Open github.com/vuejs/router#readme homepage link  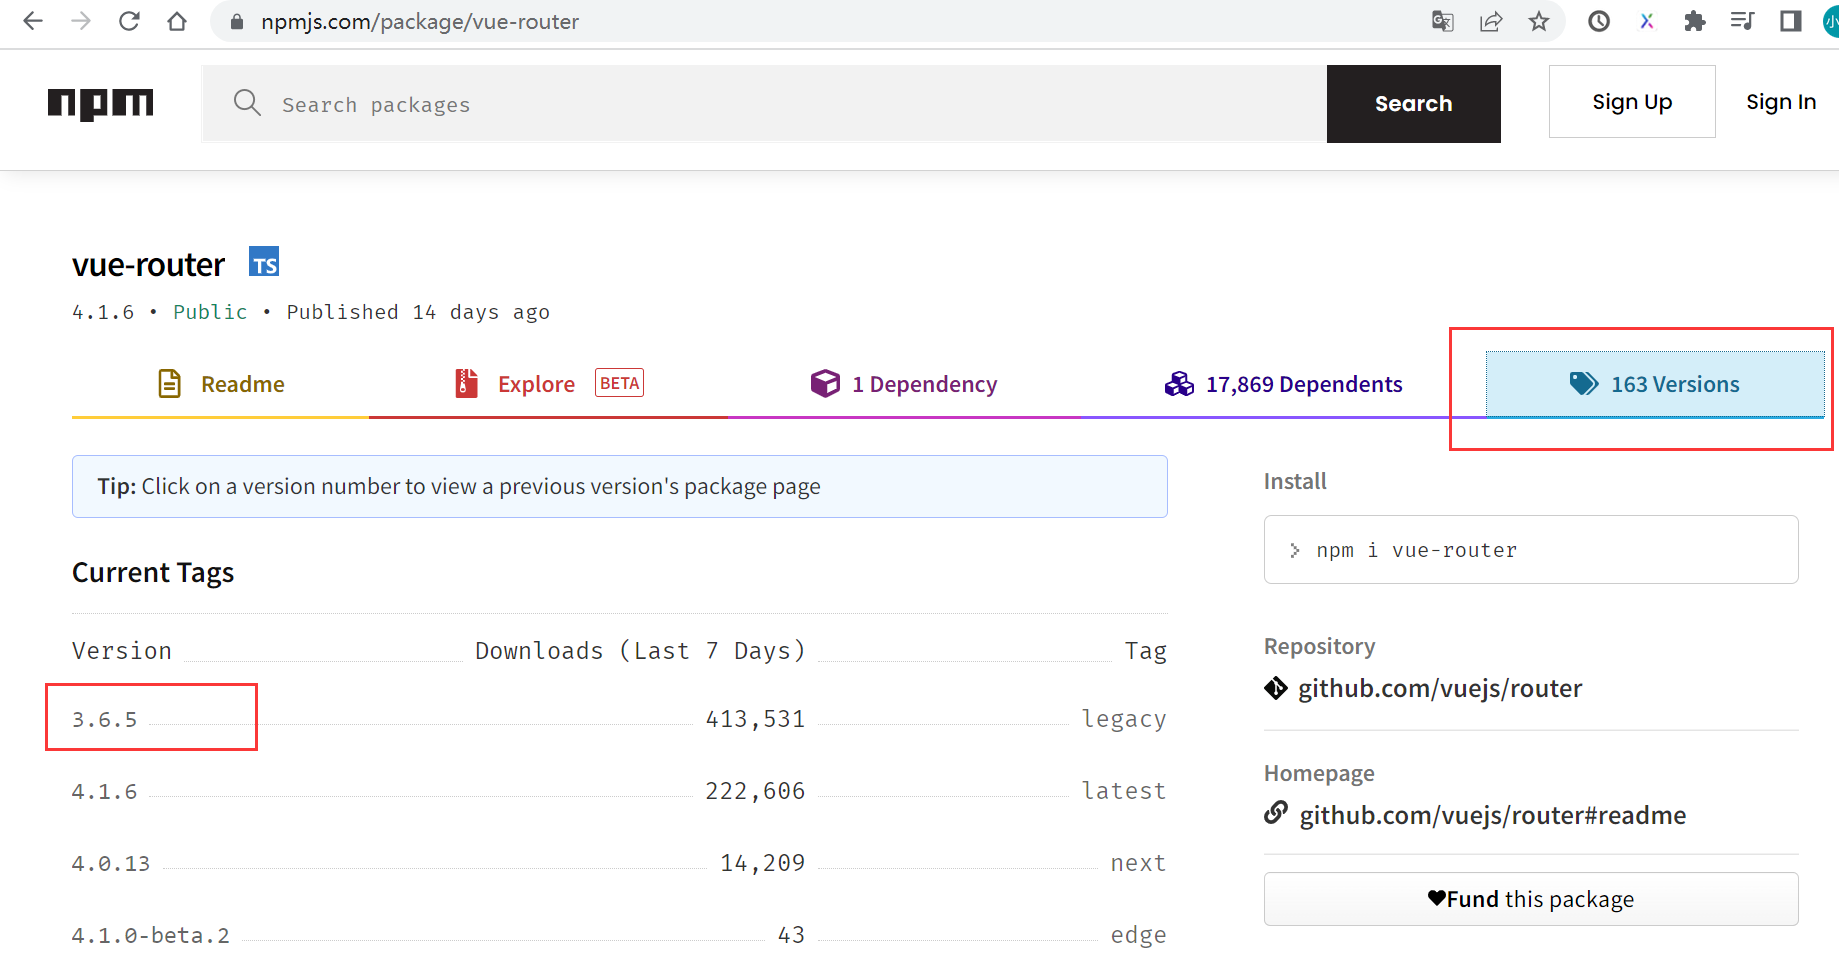(1492, 815)
